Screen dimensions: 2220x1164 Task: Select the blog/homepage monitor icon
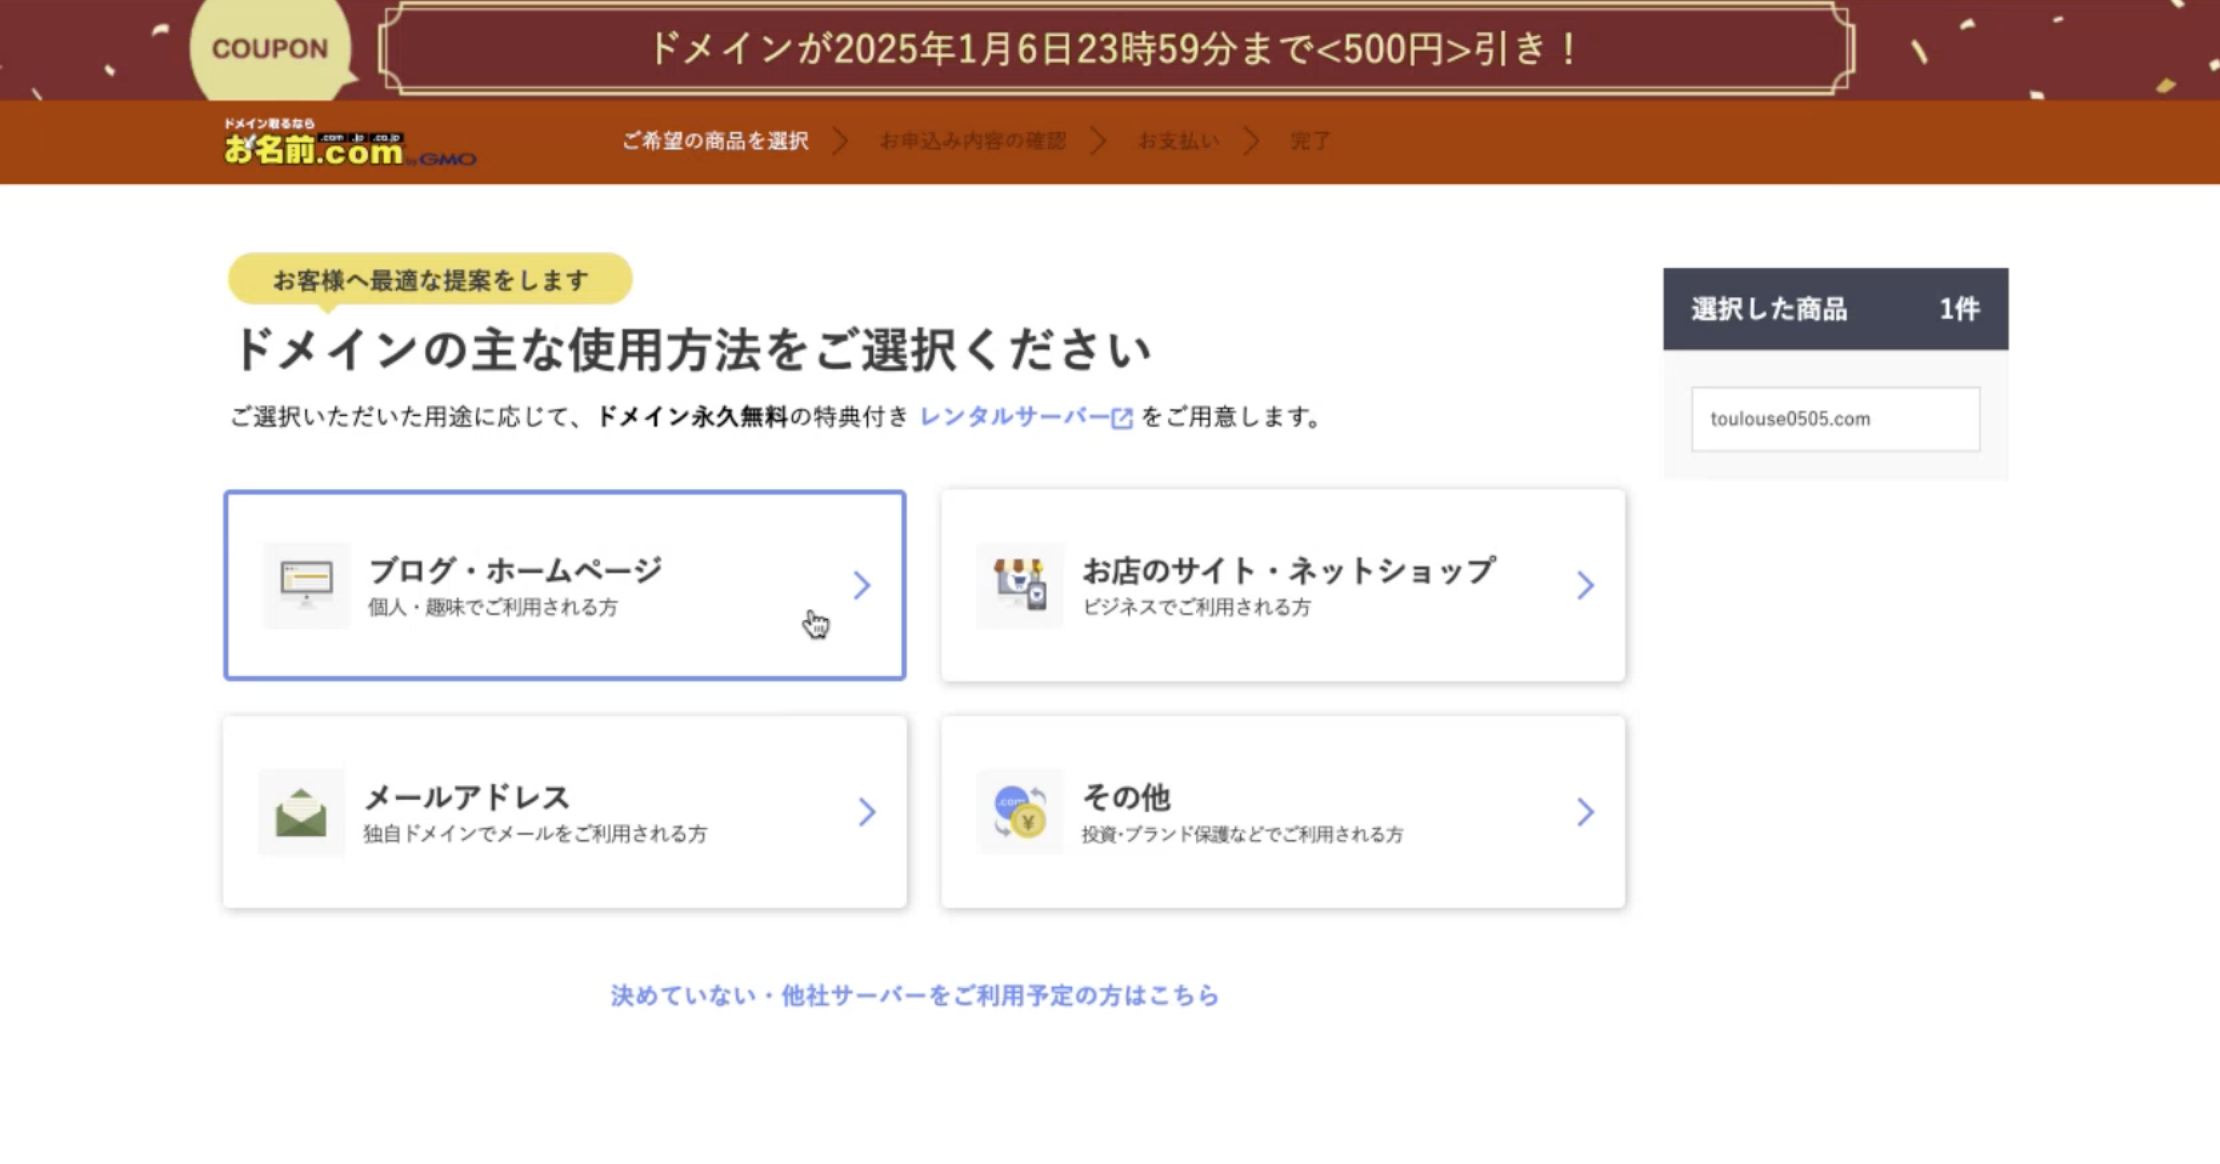coord(306,585)
